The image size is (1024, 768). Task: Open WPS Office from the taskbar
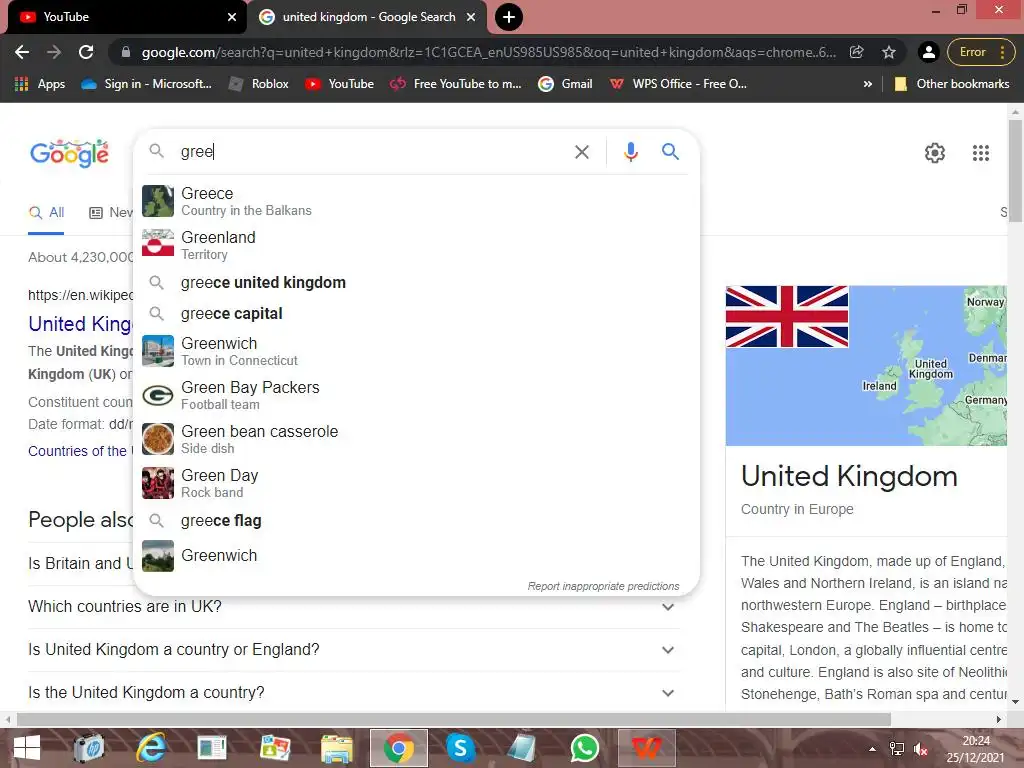pos(646,748)
